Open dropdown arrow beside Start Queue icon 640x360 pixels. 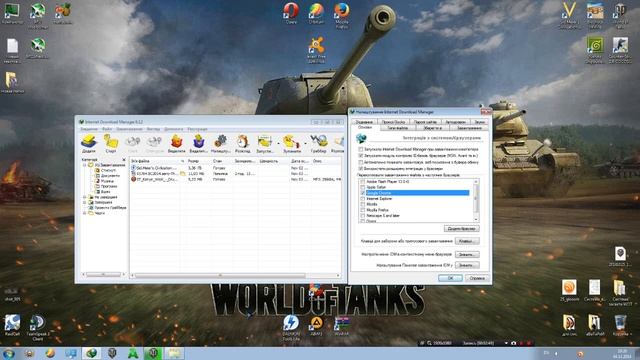point(278,143)
